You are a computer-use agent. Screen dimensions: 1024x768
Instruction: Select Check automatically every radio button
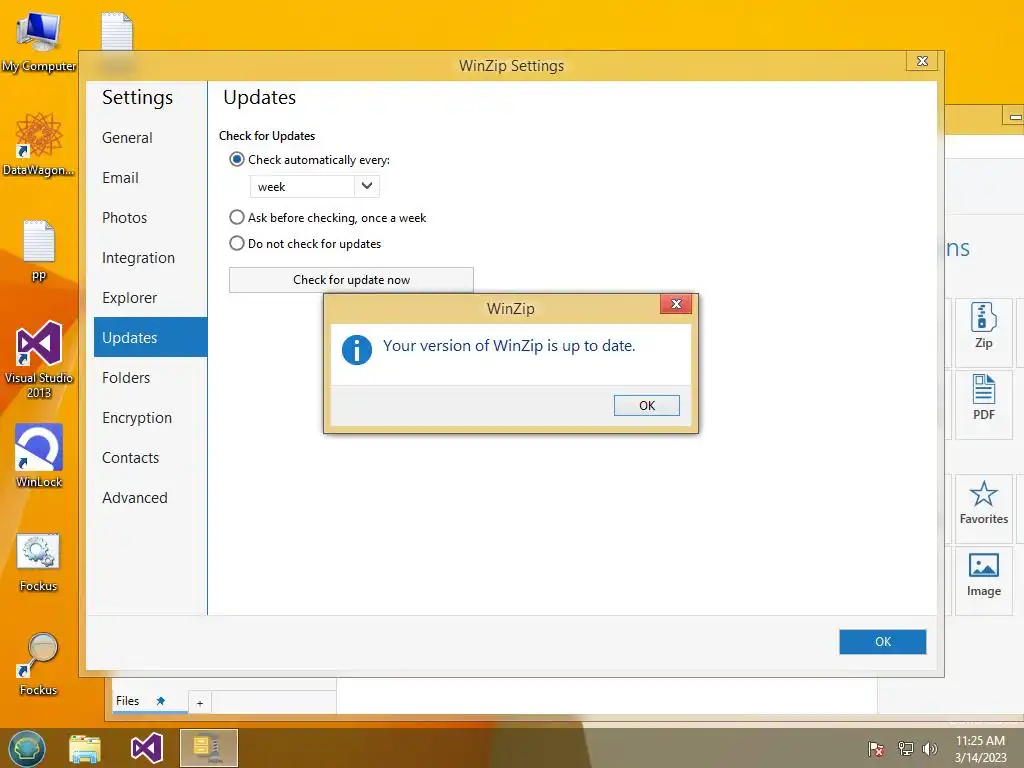[236, 159]
